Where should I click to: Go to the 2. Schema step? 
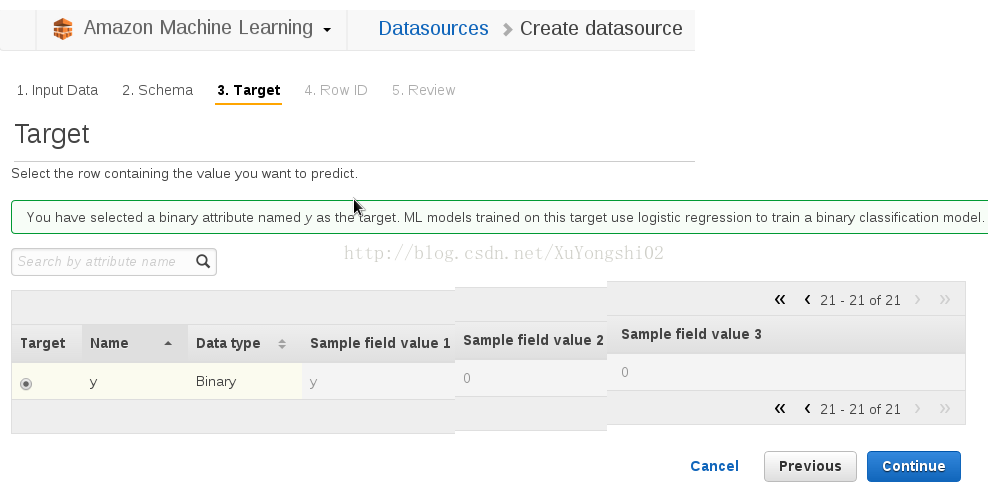coord(158,90)
